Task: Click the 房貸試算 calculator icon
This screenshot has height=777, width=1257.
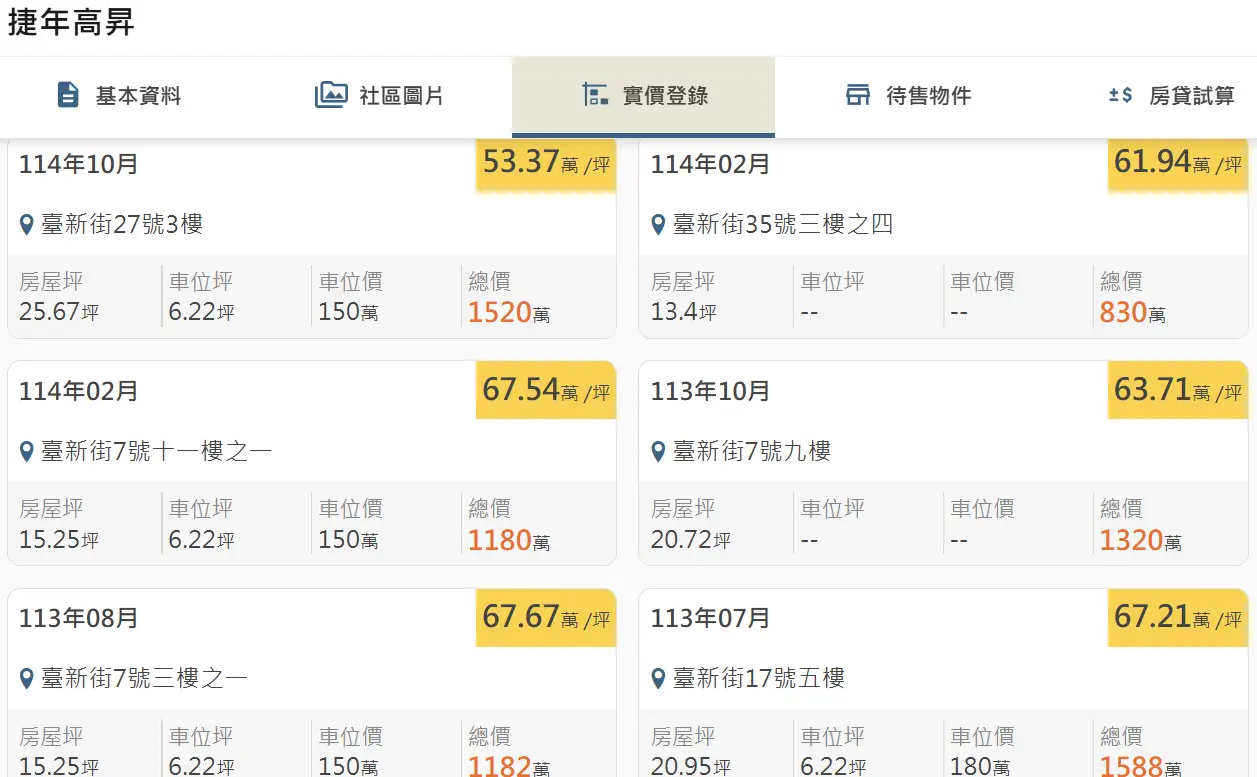Action: [1121, 96]
